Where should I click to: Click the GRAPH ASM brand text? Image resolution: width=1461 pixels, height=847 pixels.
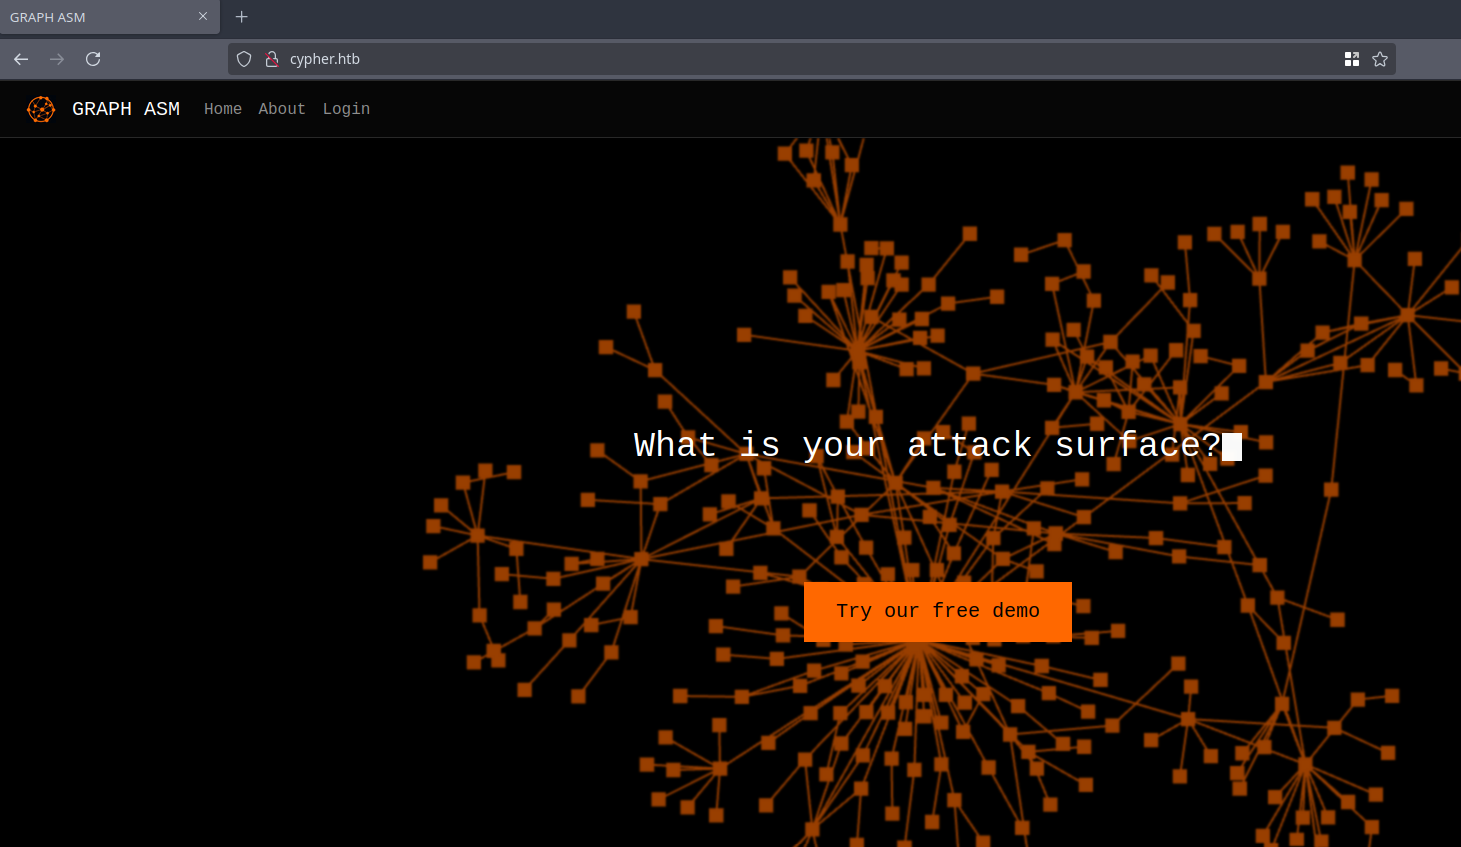(126, 109)
